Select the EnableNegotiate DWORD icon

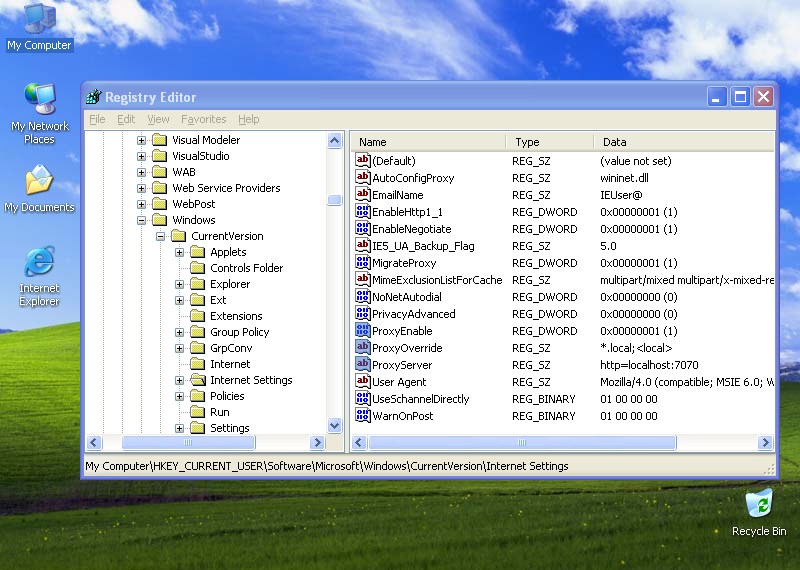362,228
